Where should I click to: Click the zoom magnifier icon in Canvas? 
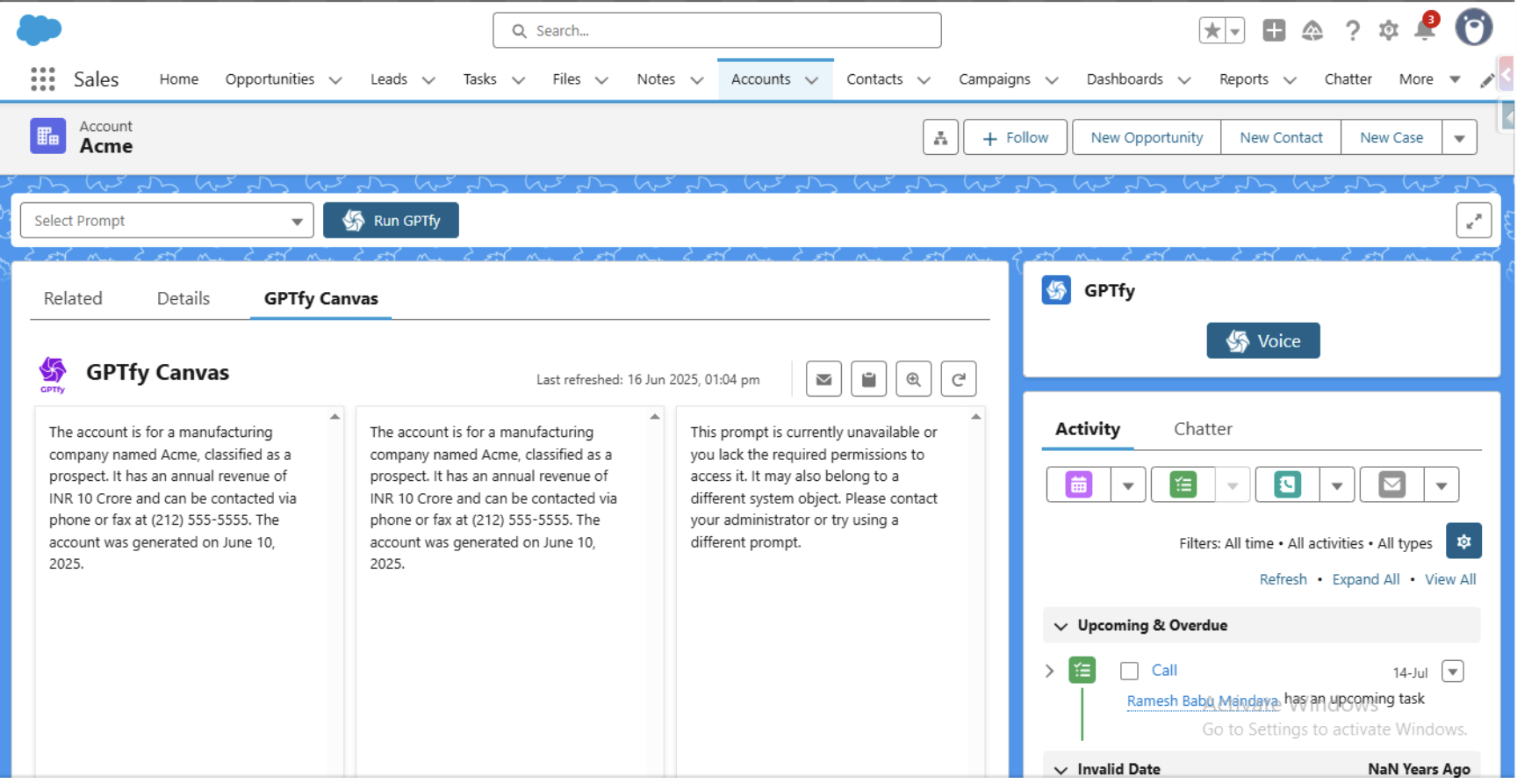(913, 379)
